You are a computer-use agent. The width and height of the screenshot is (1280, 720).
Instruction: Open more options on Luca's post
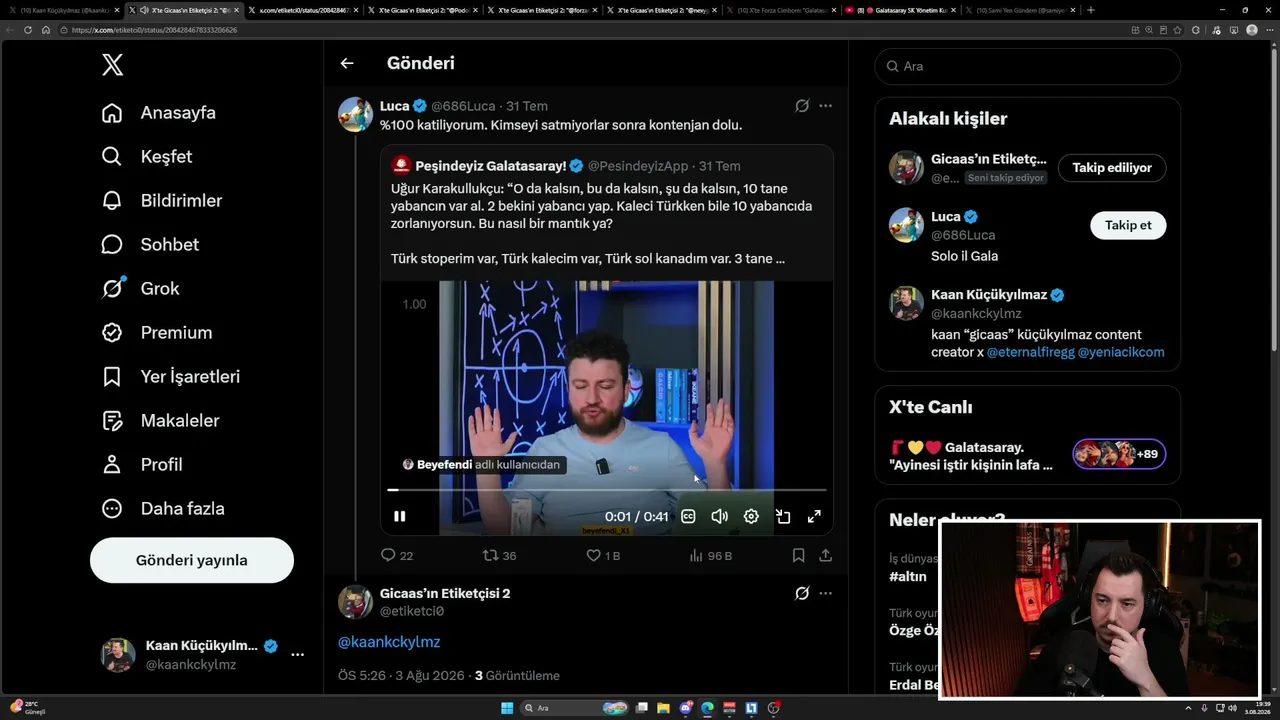(825, 106)
